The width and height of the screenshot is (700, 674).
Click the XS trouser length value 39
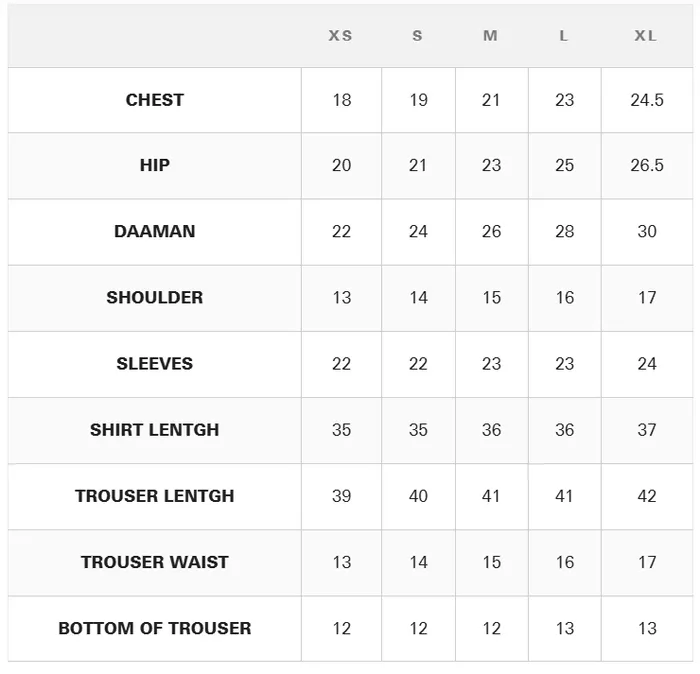(x=342, y=496)
